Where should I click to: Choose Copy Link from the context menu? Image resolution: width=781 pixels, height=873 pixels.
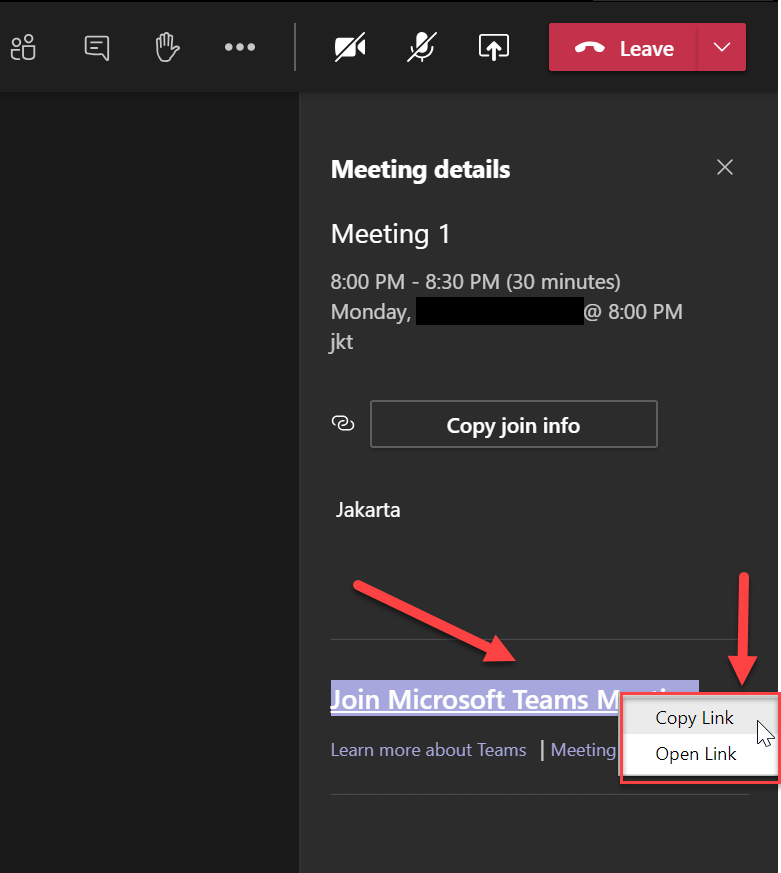(x=699, y=718)
